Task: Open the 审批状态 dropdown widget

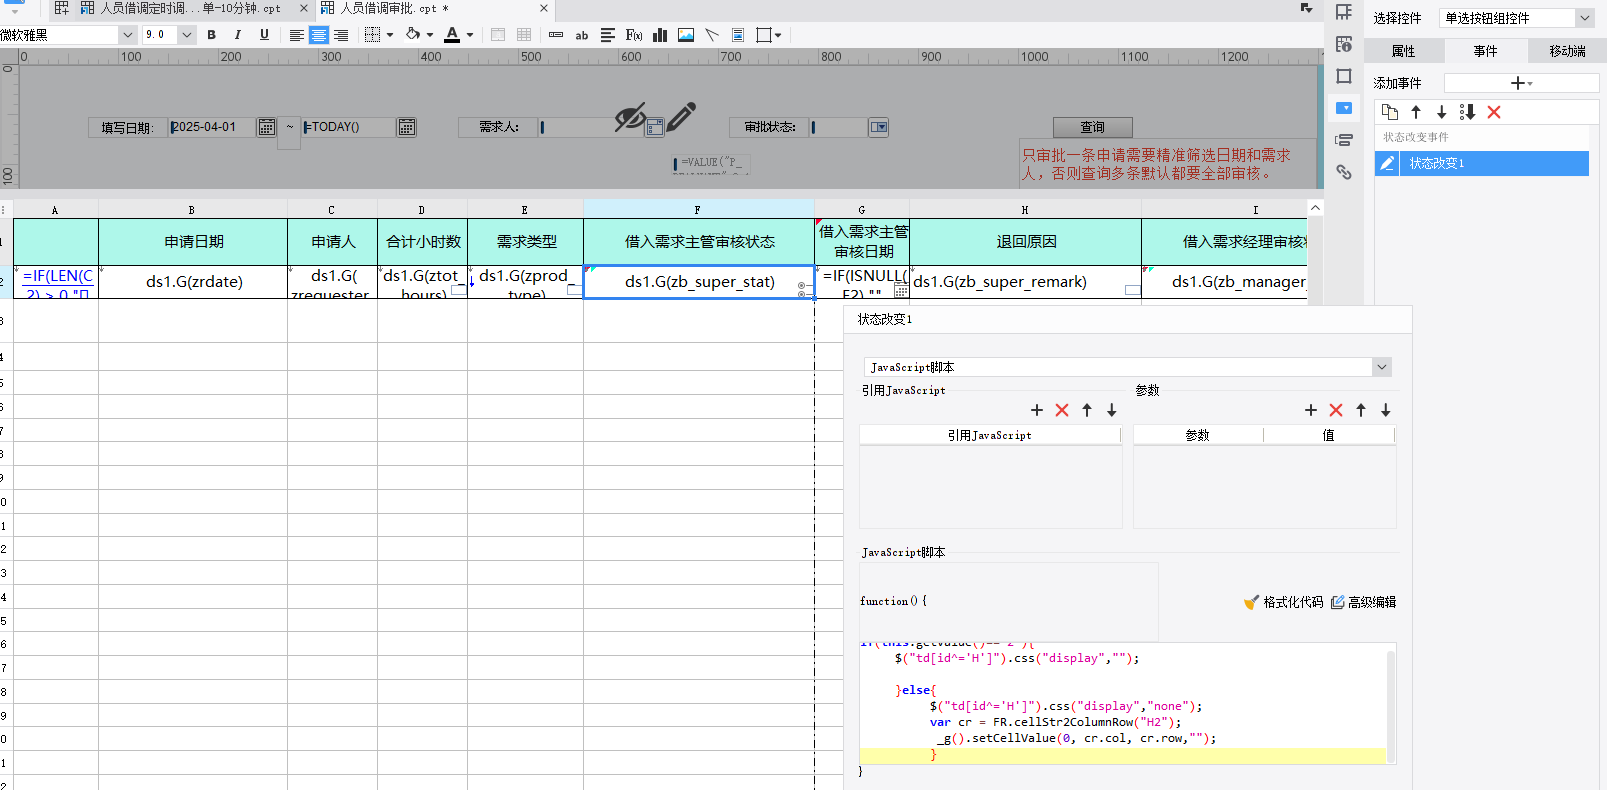Action: tap(878, 127)
